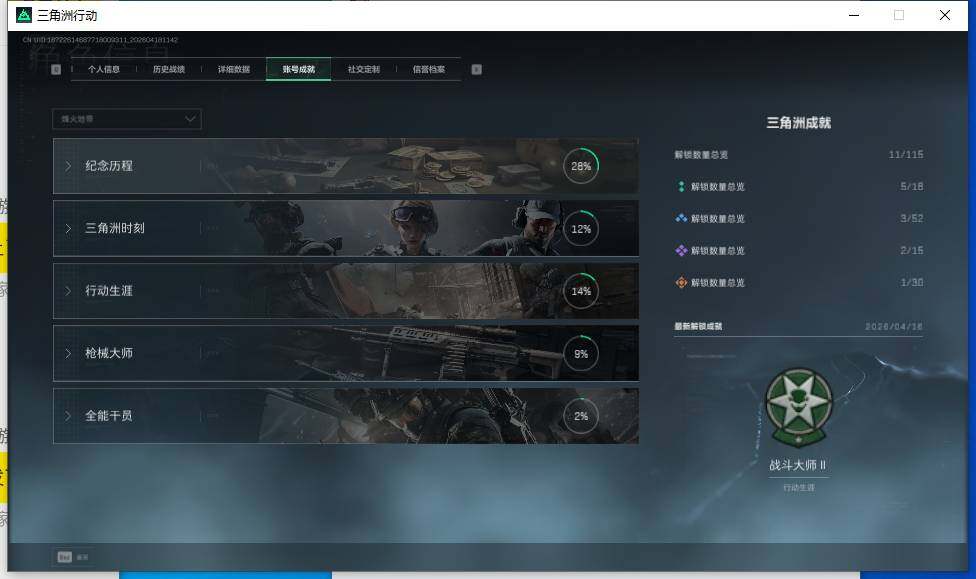Click the Delta Force app icon in title bar
The width and height of the screenshot is (976, 579).
(24, 15)
